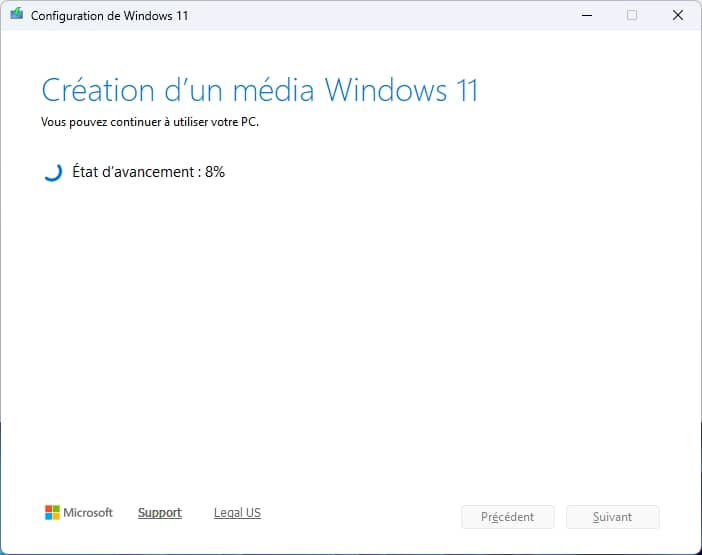Click the 'Configuration de Windows 11' title text
Screen dimensions: 702x555
[x=109, y=16]
